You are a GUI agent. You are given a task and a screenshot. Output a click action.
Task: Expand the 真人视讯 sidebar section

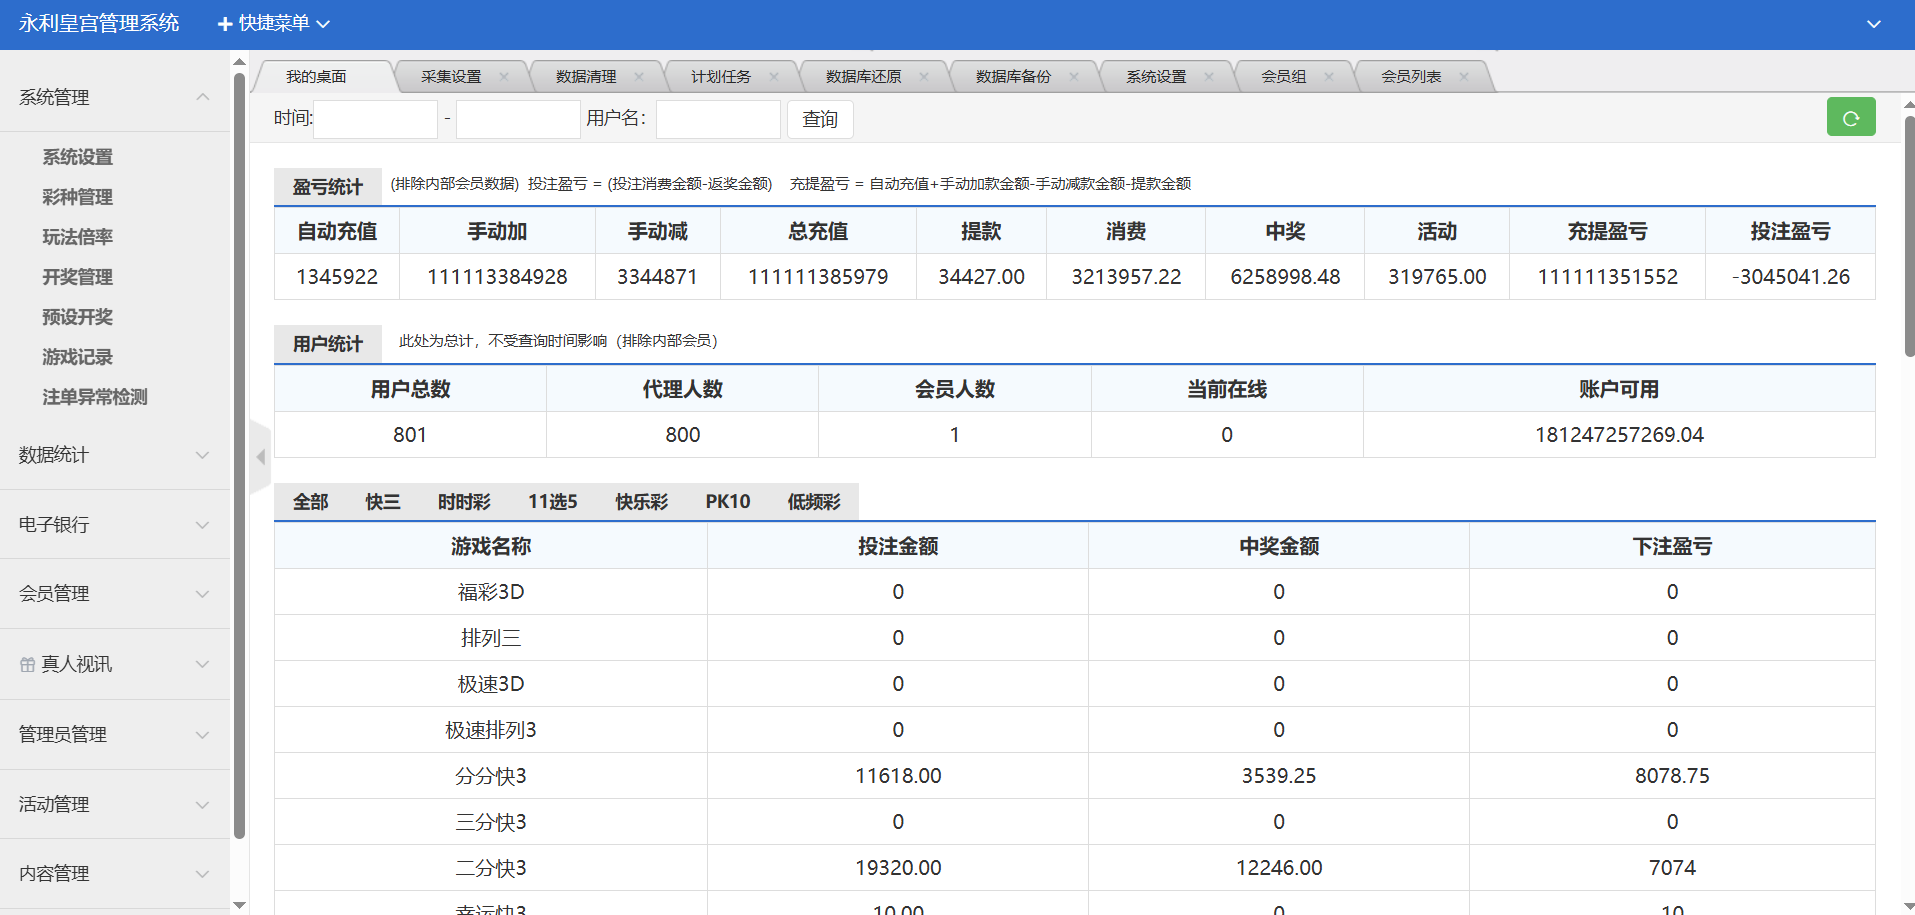tap(114, 664)
